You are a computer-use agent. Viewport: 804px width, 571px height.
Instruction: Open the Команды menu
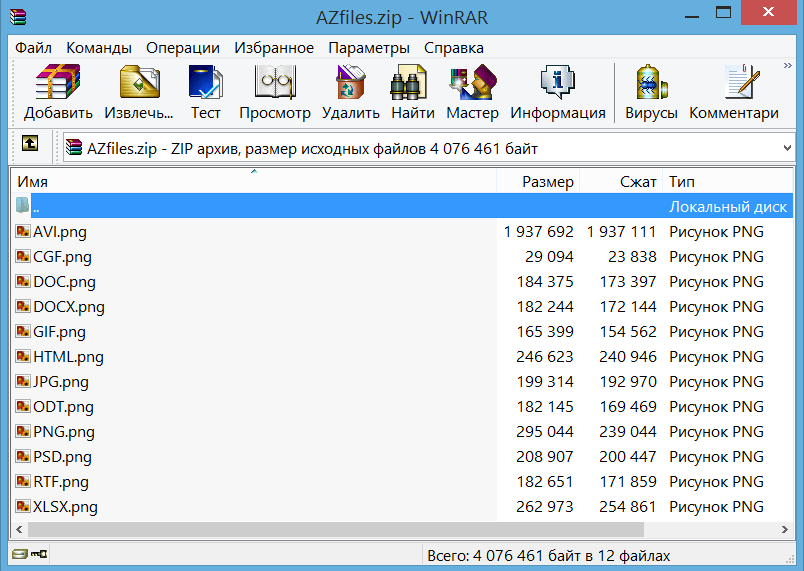(x=99, y=48)
